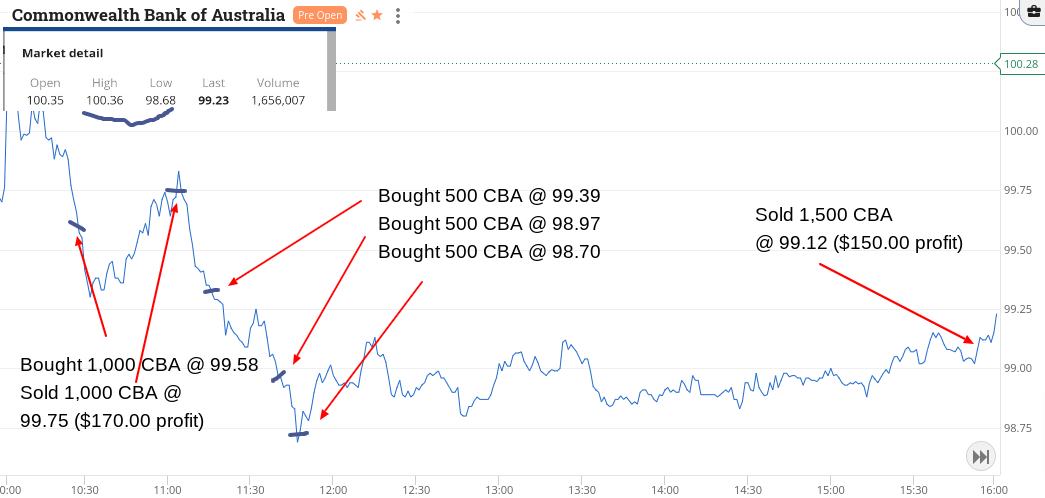Click the Market detail heading
Screen dimensions: 1045x498
click(x=63, y=53)
